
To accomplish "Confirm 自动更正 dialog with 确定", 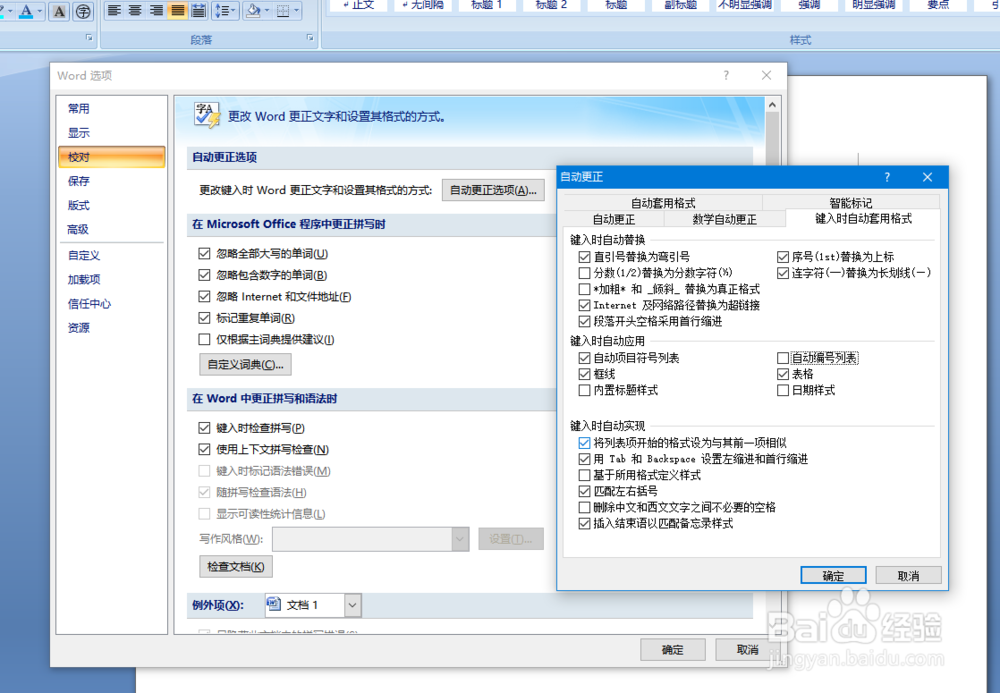I will click(833, 575).
